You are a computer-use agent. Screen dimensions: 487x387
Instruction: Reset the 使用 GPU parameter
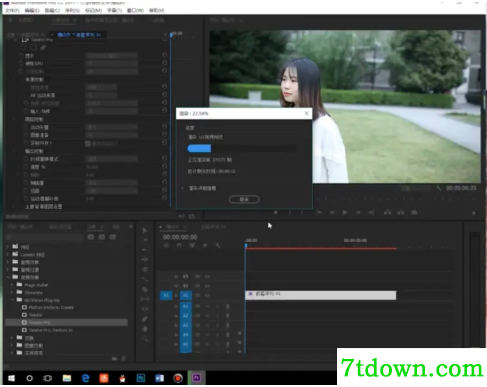[165, 63]
